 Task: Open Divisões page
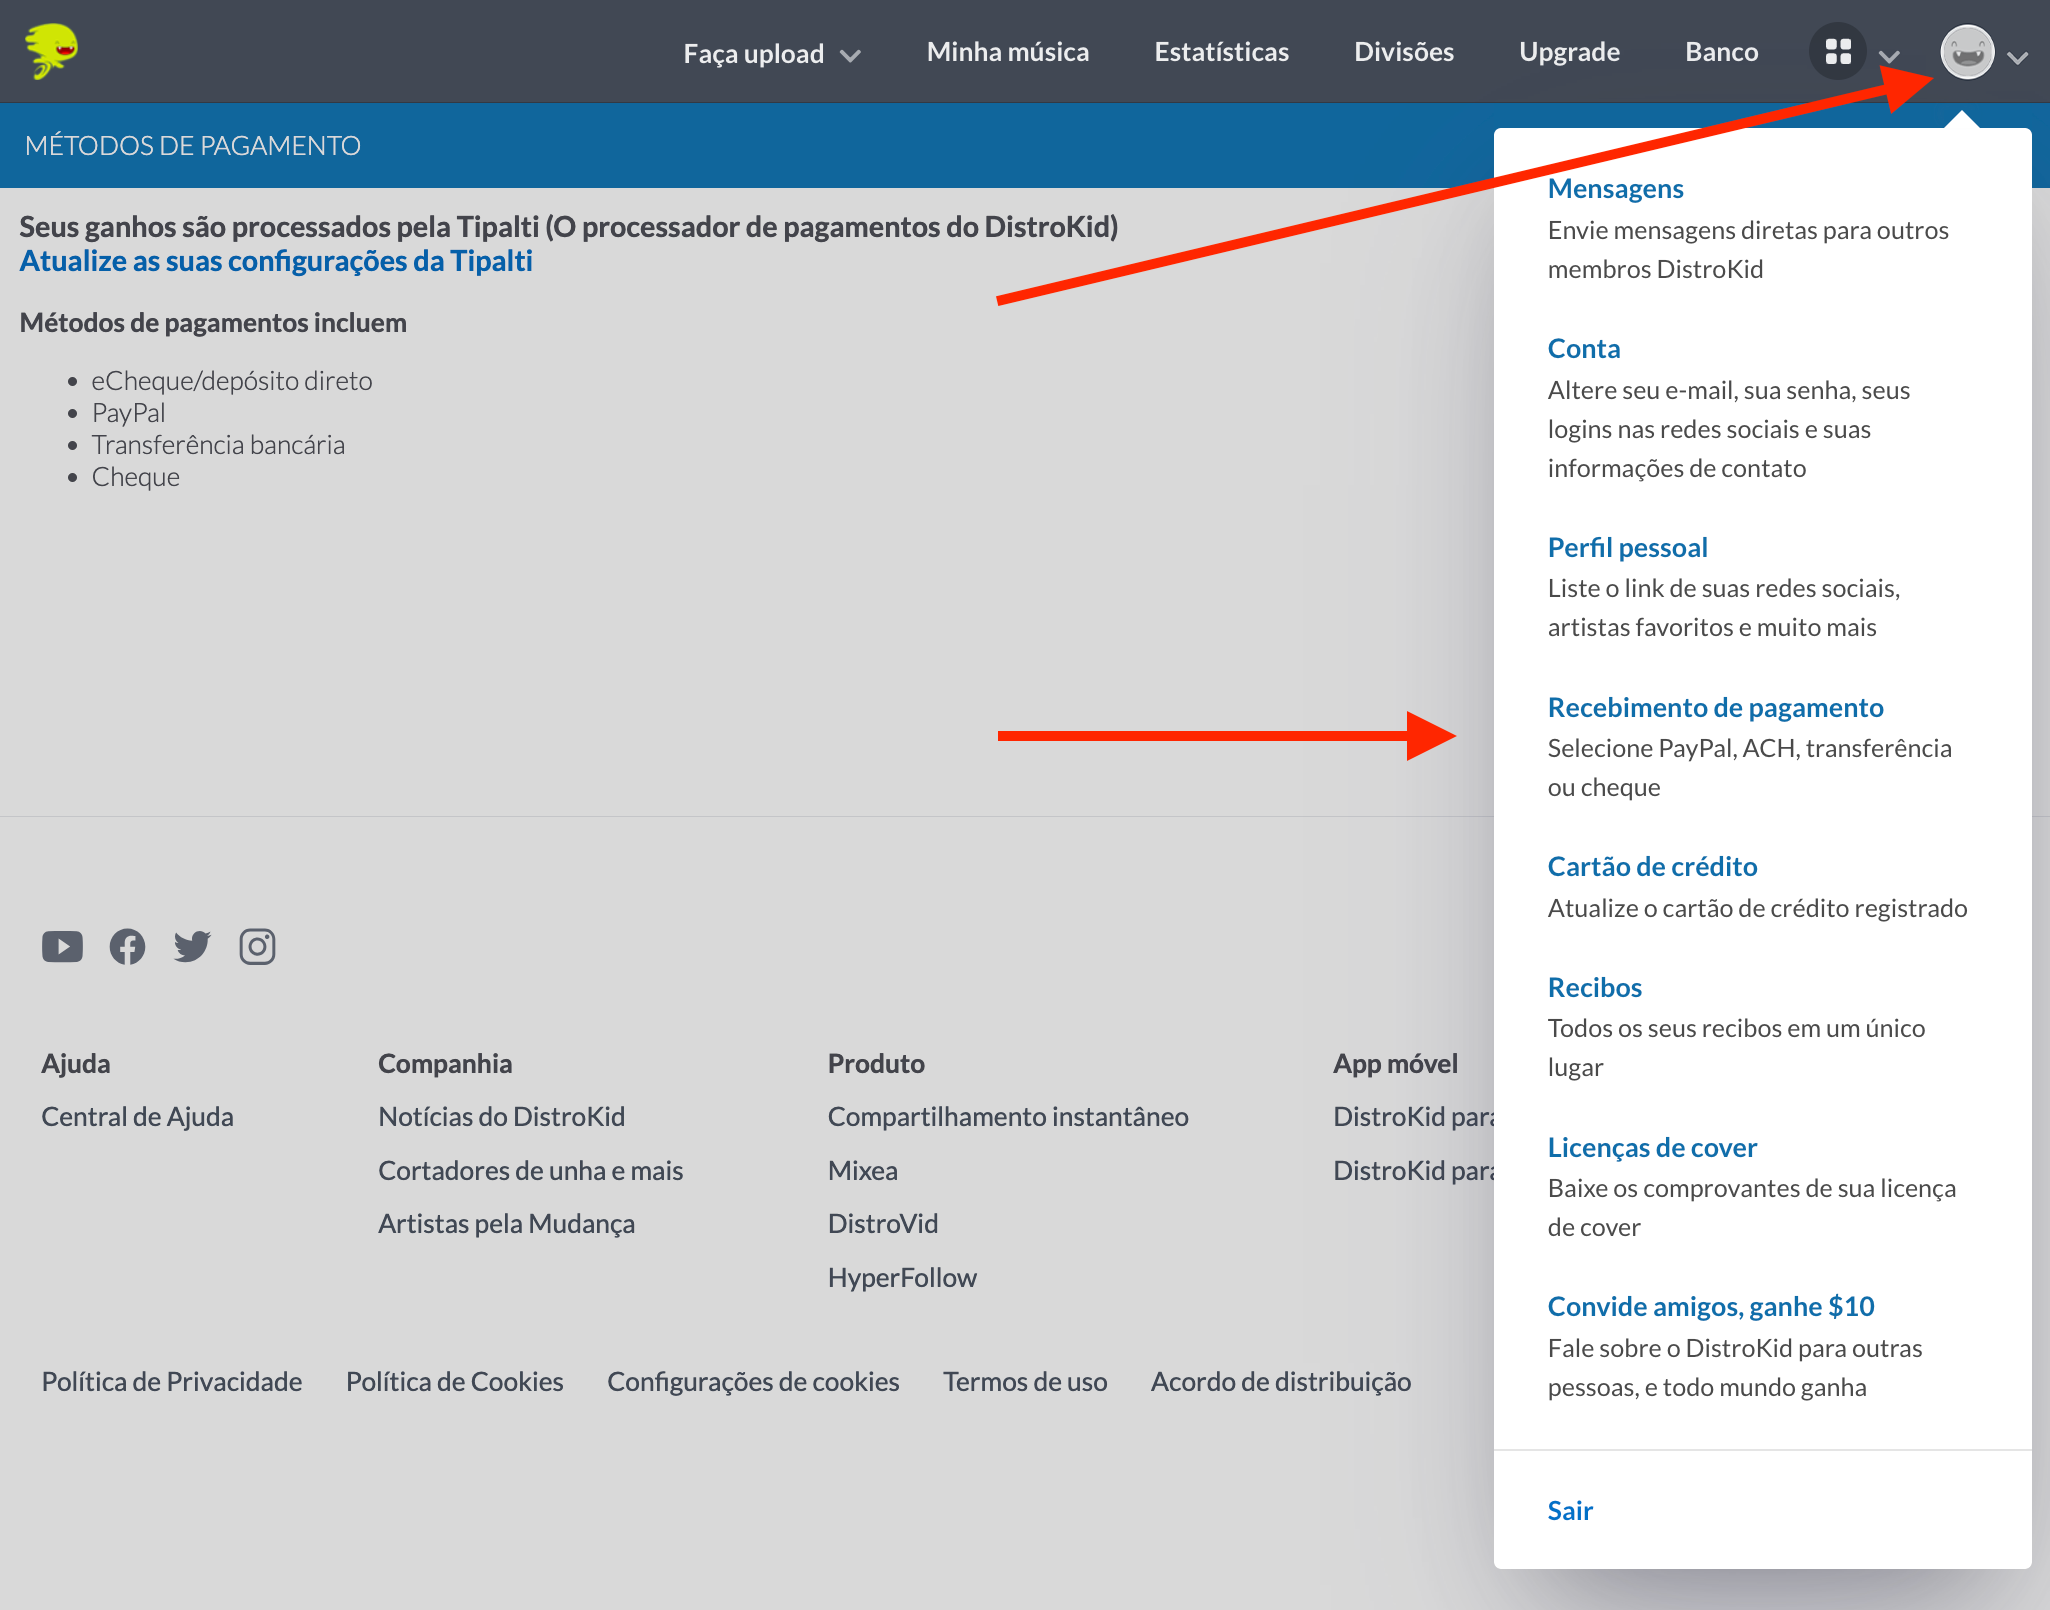1403,52
